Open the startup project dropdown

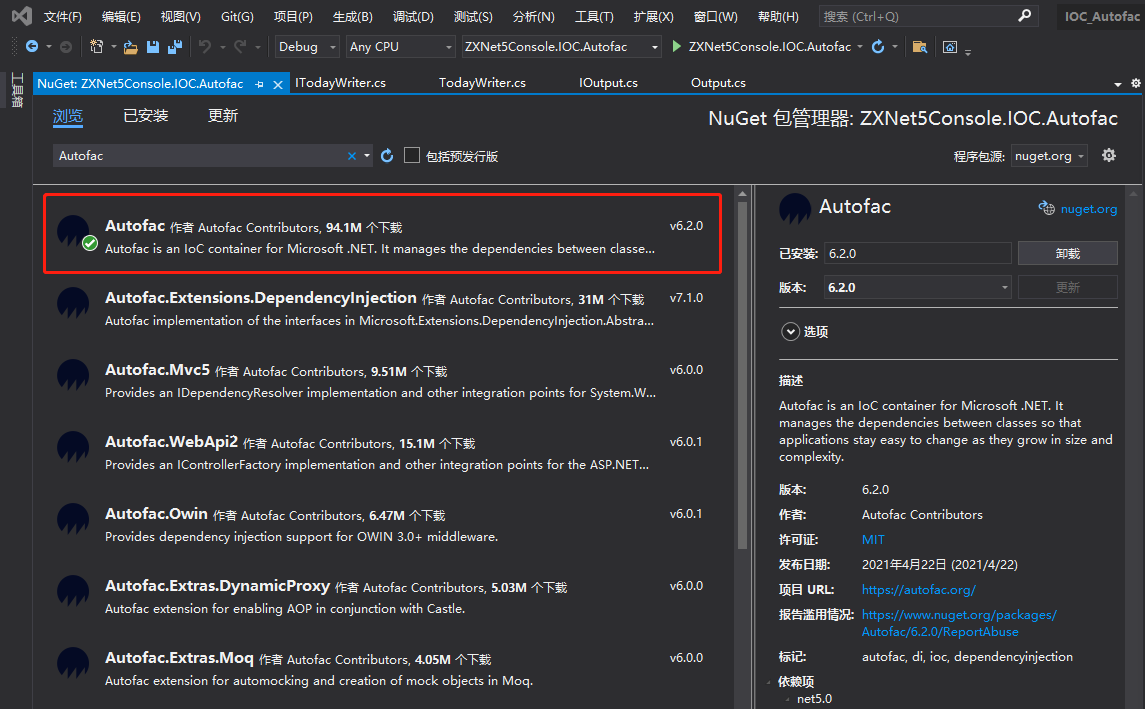[x=562, y=47]
